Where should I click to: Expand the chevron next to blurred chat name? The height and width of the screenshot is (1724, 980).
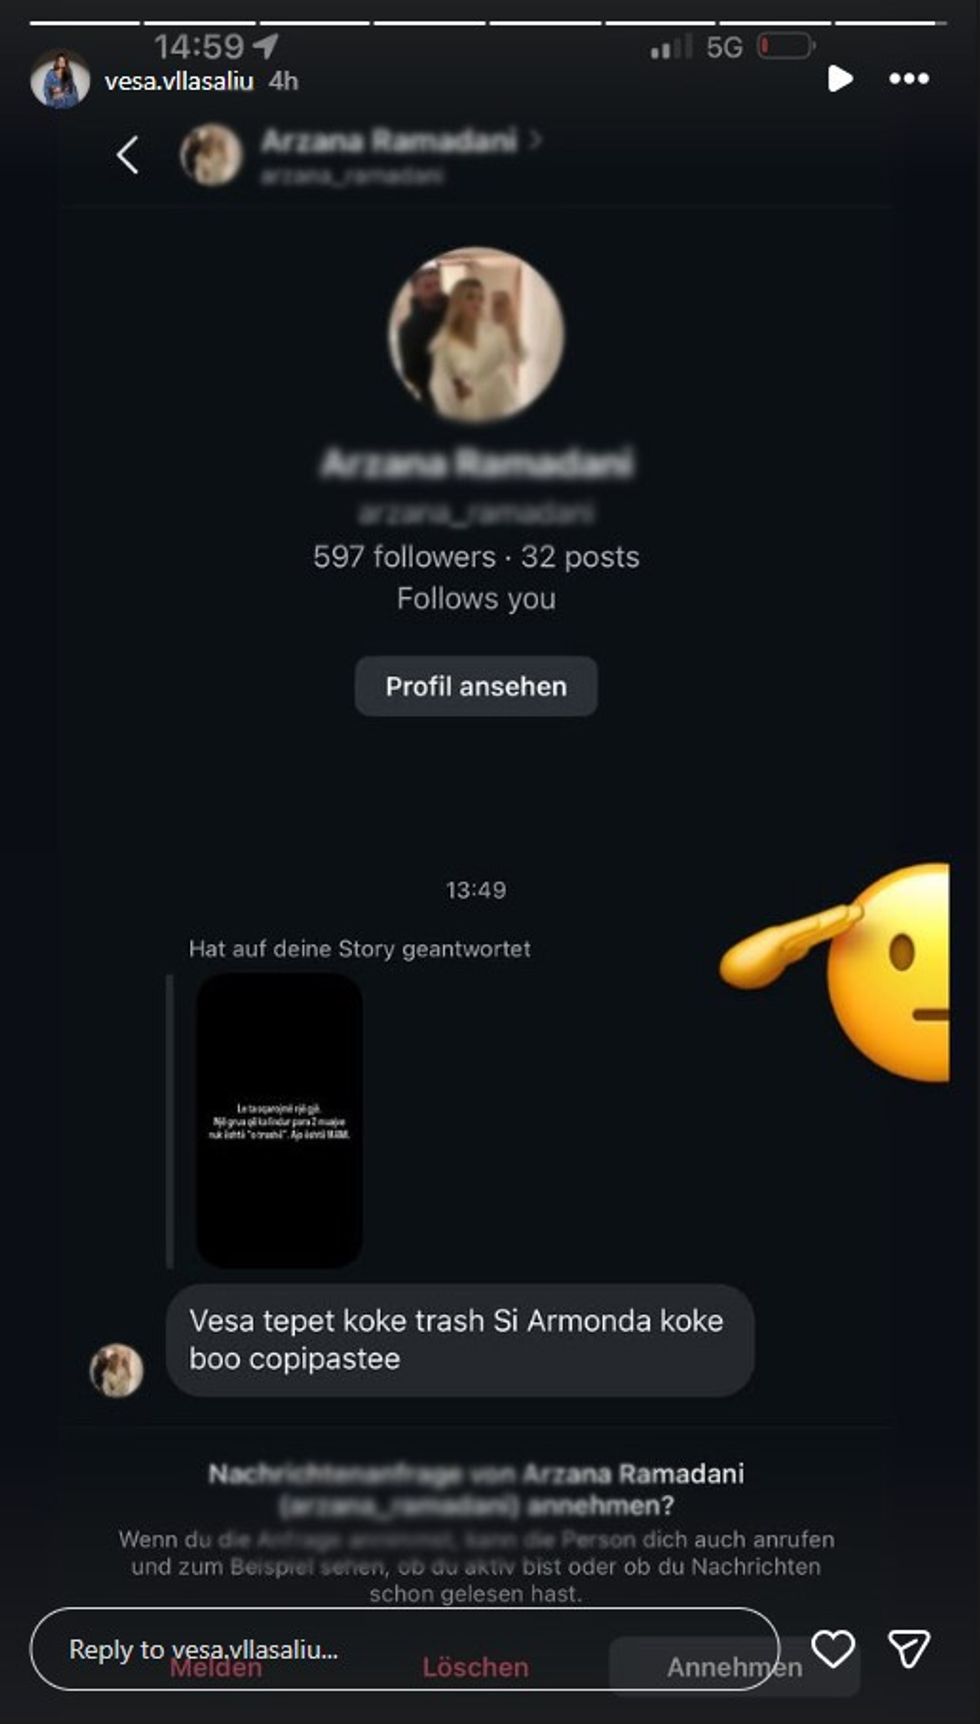point(536,140)
